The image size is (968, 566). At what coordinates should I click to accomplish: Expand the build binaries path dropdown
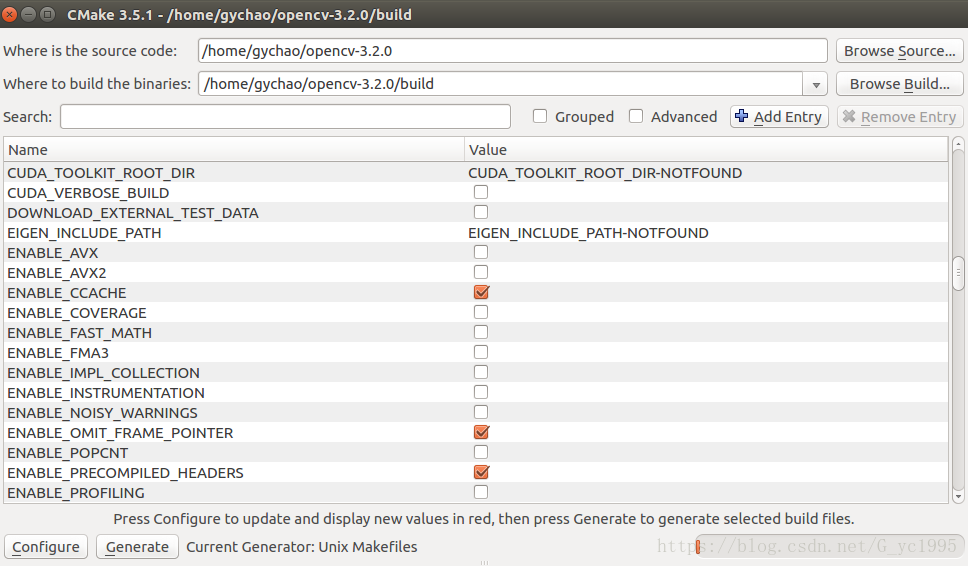[x=816, y=85]
